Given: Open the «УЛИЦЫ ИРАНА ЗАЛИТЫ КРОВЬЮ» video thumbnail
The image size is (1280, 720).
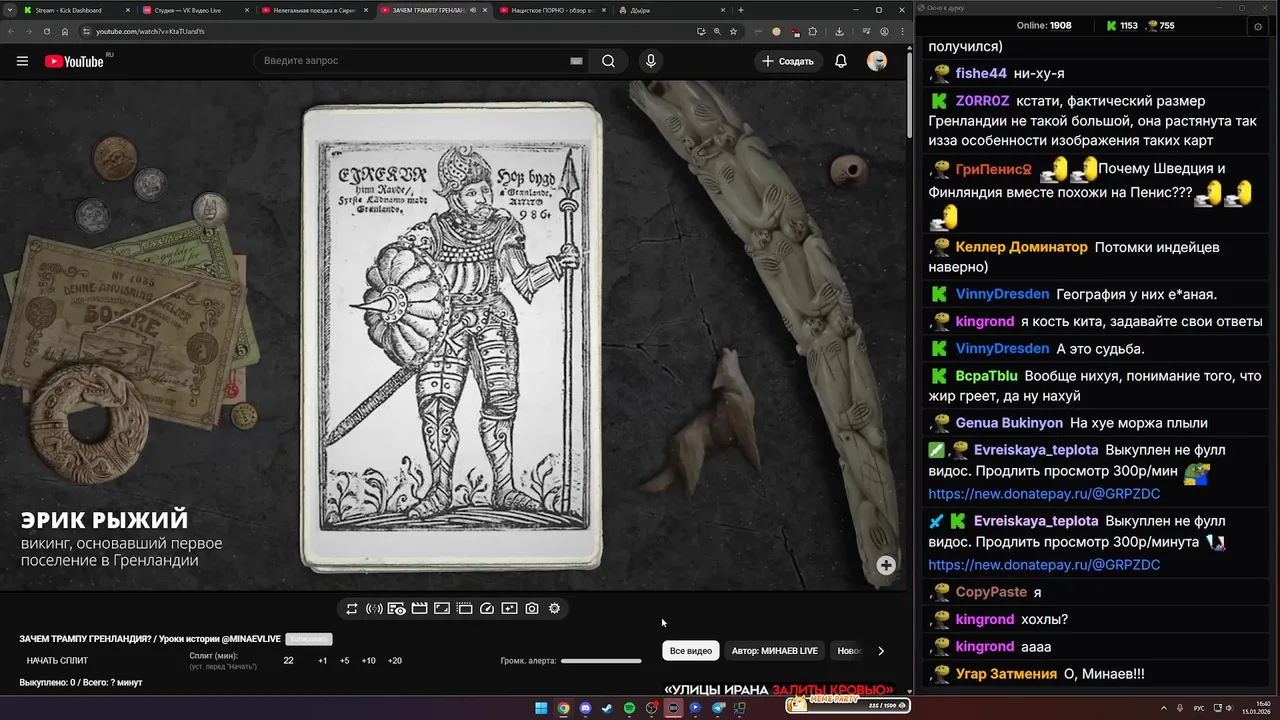Looking at the screenshot, I should [778, 690].
